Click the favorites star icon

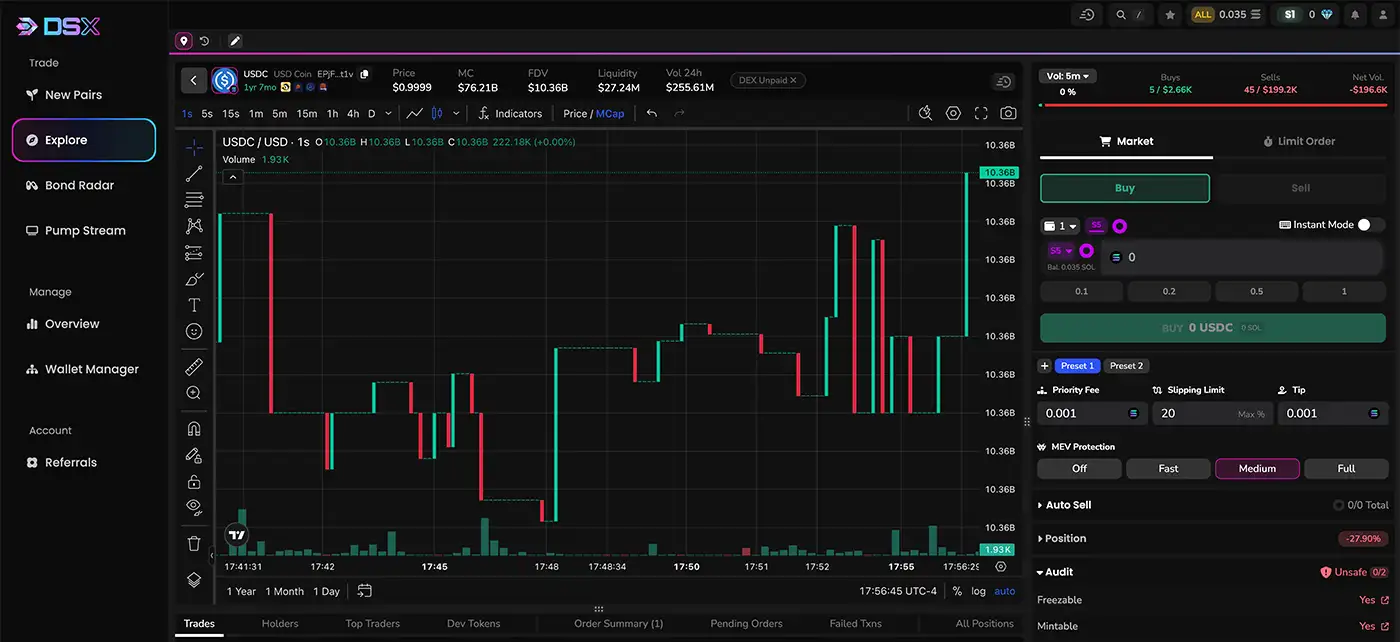click(x=1170, y=15)
